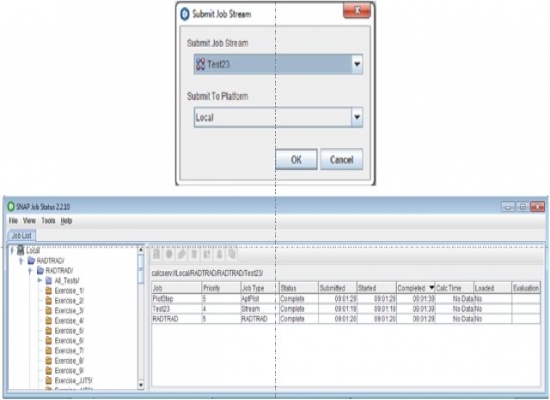Select the PlotStep job row
Image resolution: width=550 pixels, height=400 pixels.
click(346, 299)
